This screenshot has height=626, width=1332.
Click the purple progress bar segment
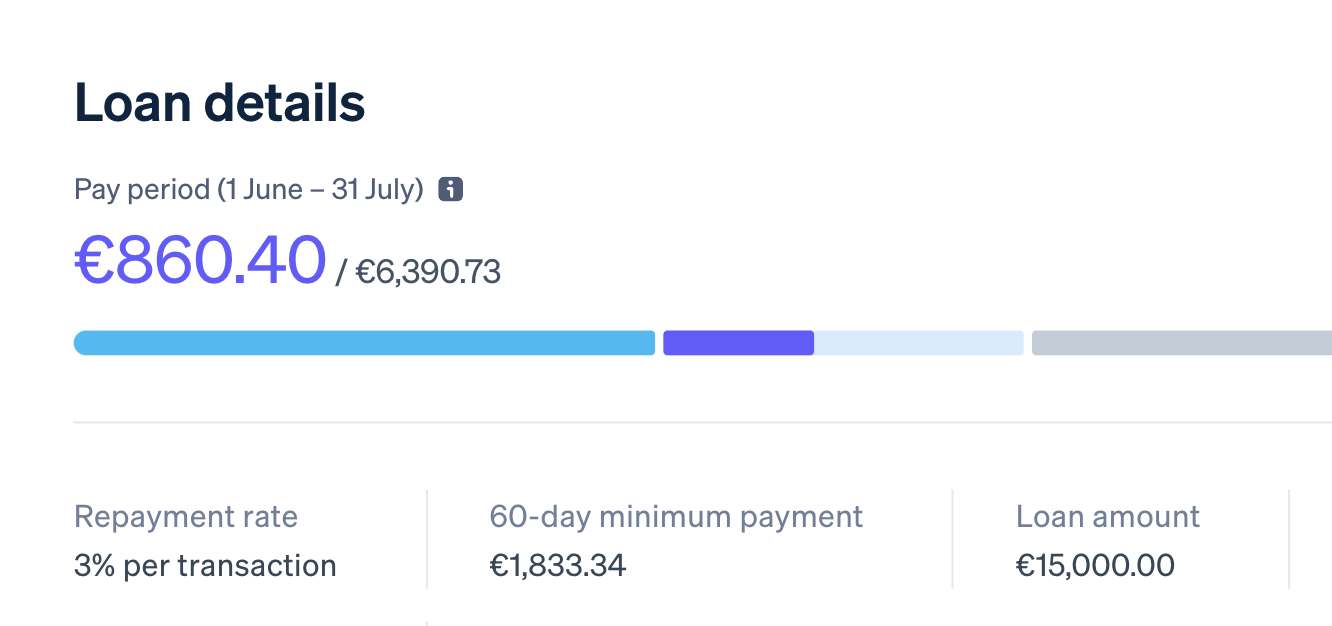coord(738,343)
